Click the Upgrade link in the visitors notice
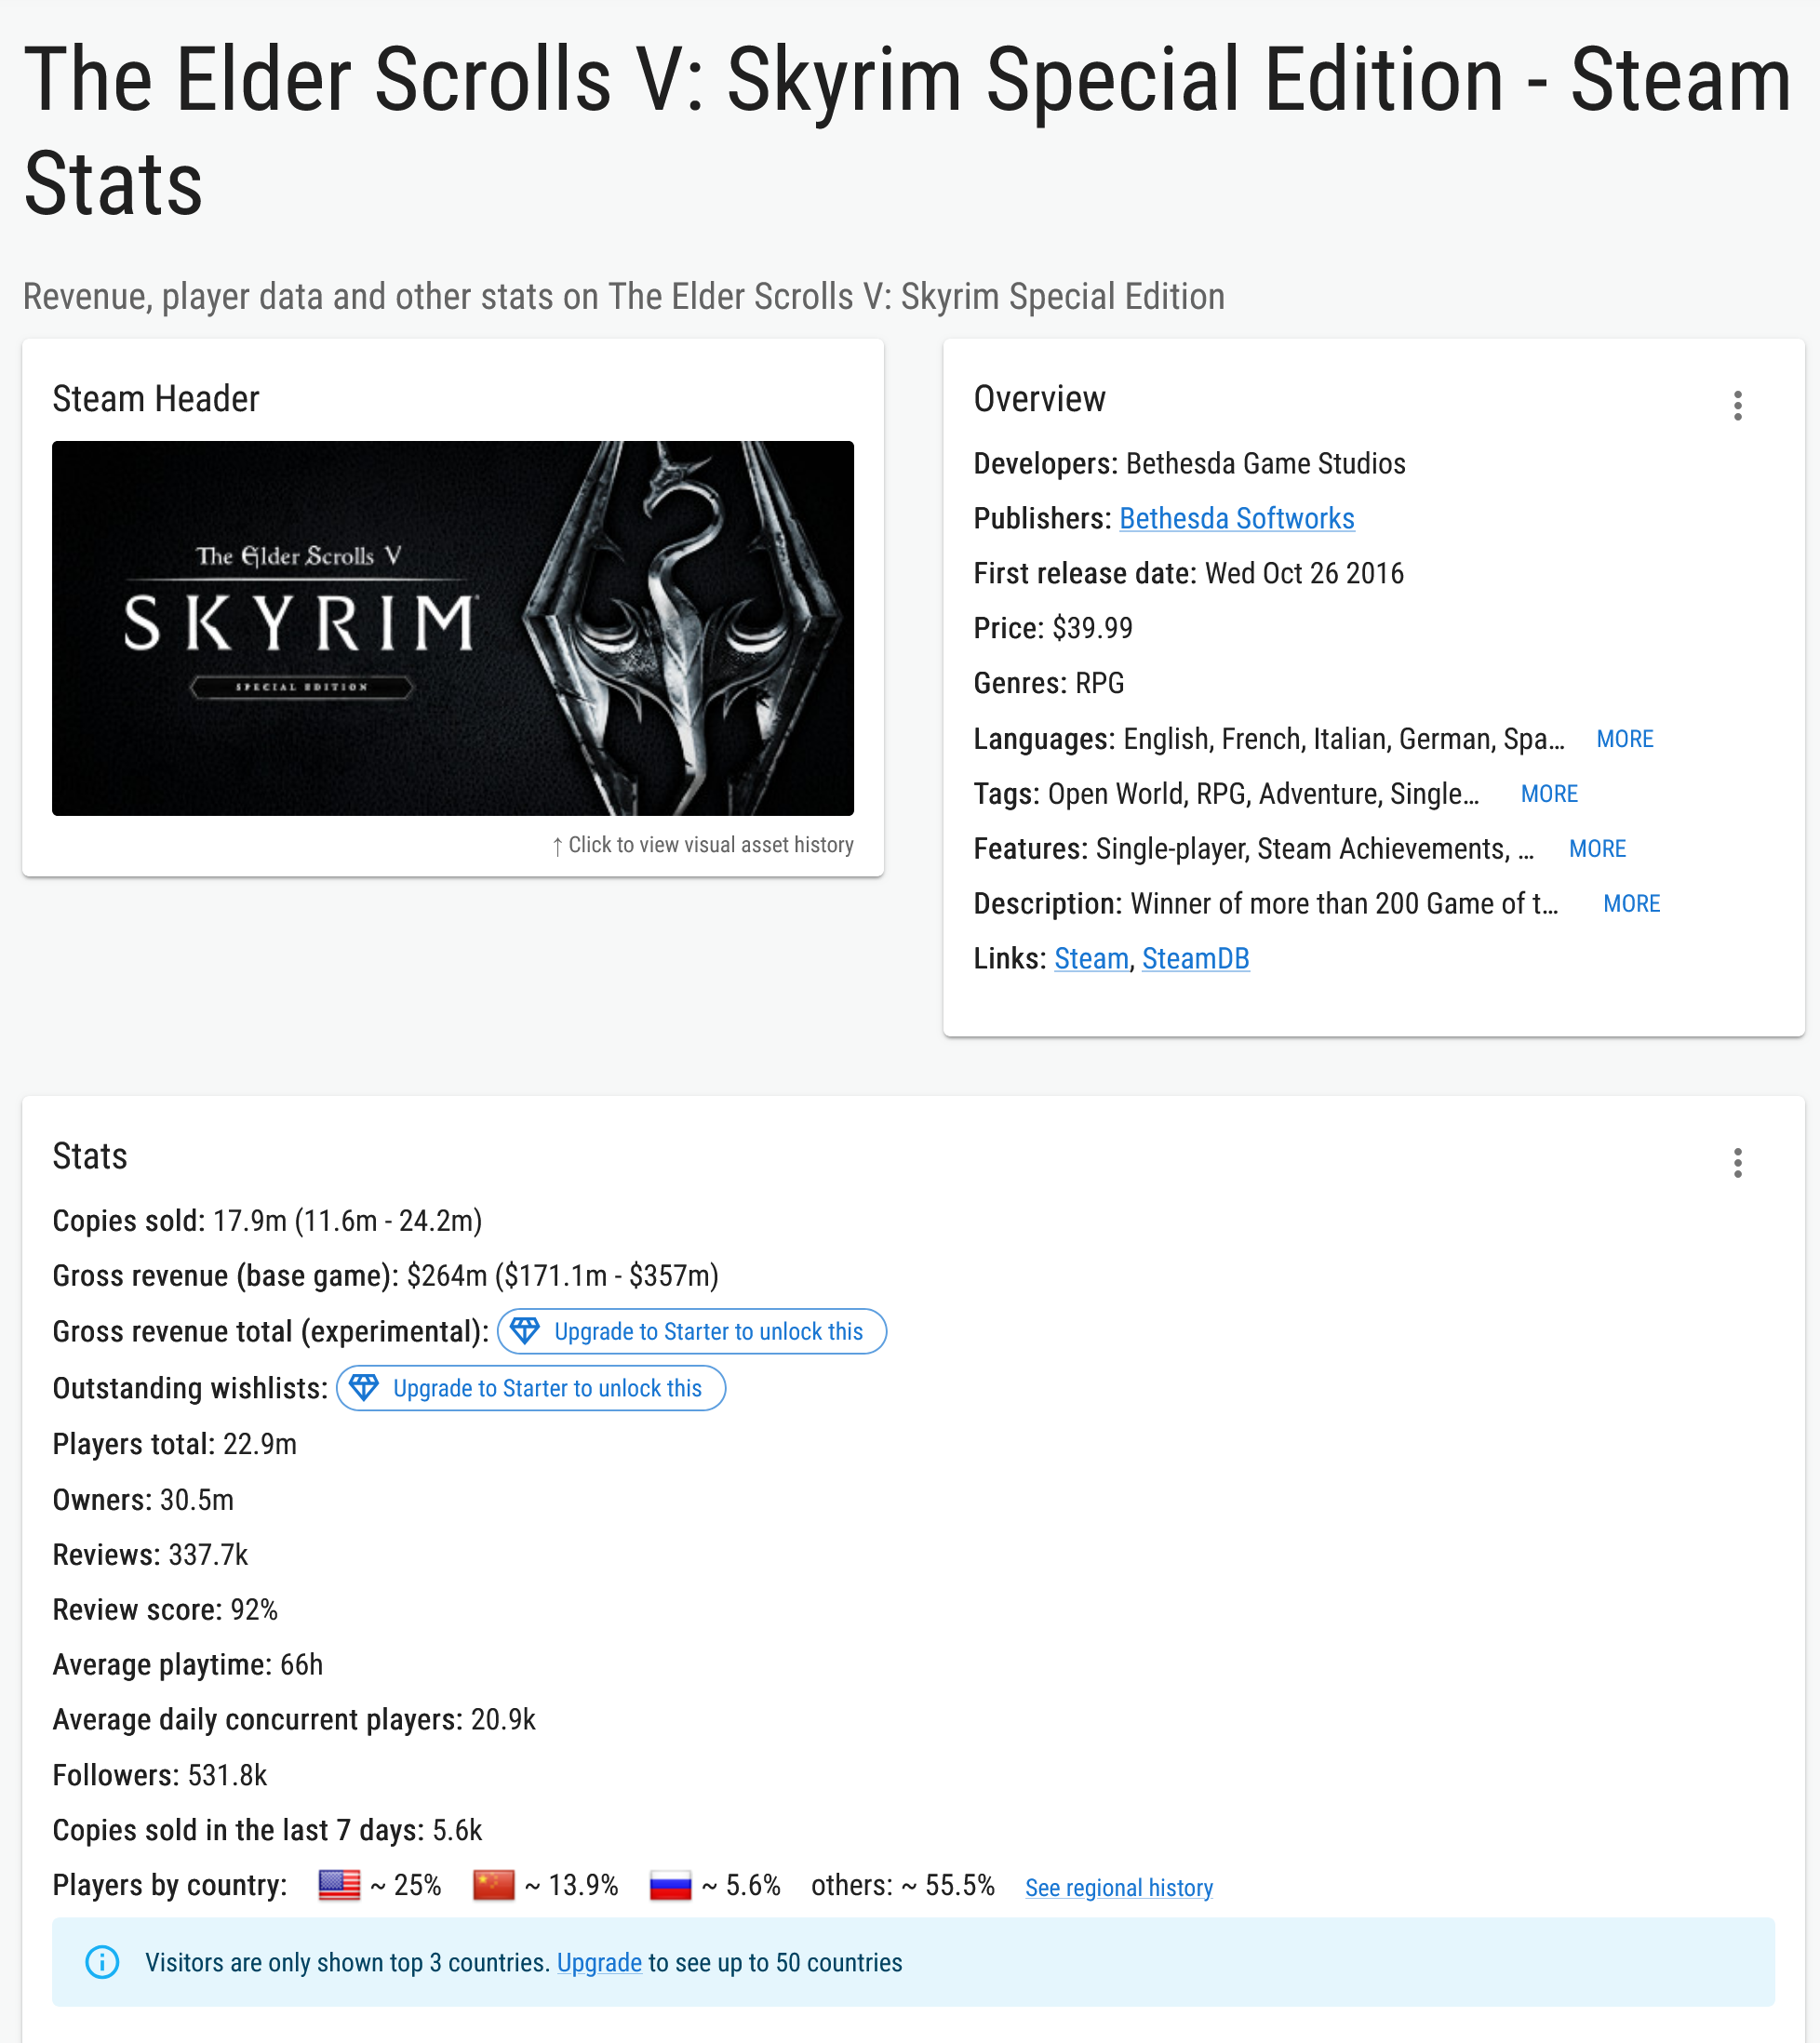This screenshot has height=2043, width=1820. pyautogui.click(x=599, y=1963)
